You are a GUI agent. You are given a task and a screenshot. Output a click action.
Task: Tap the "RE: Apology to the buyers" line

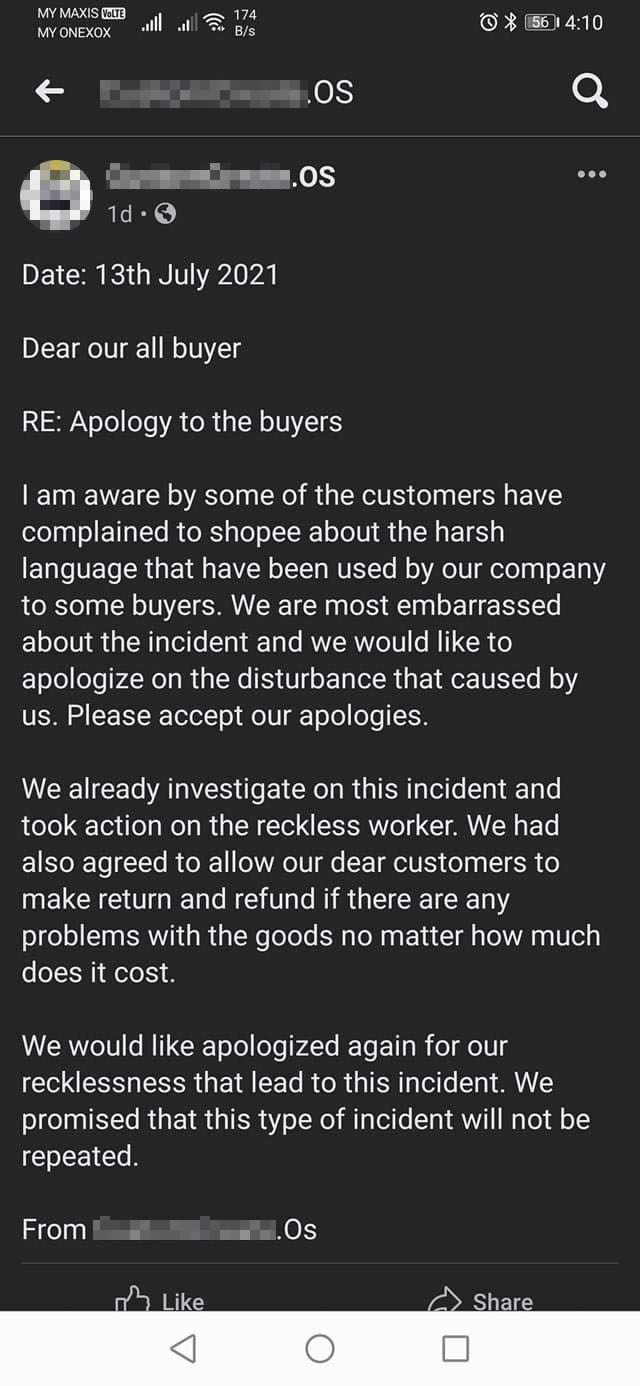(x=182, y=422)
